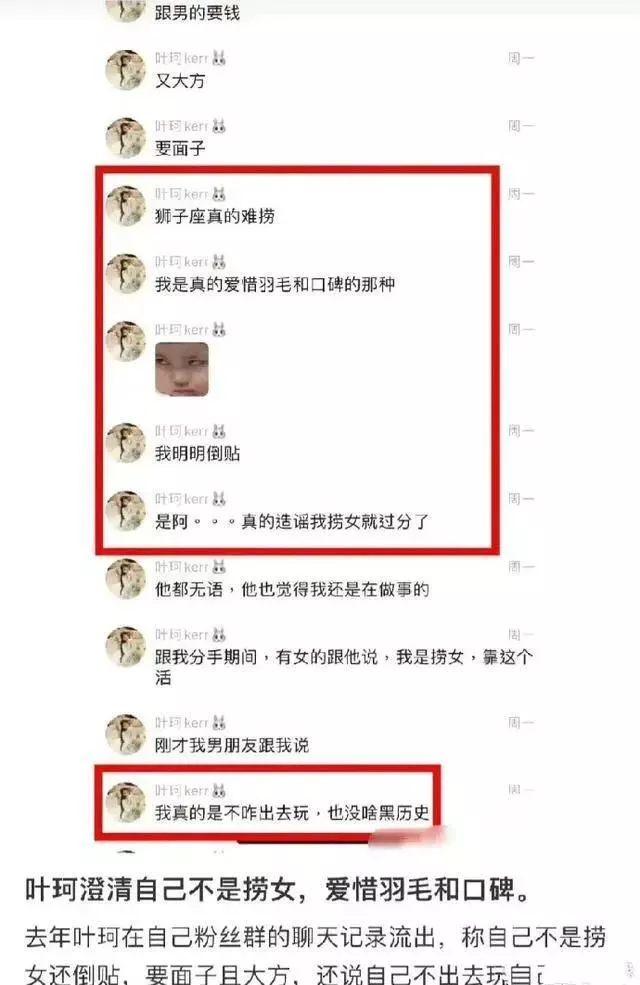Select message 我是真的爱惜羽毛和口碑的那种

pyautogui.click(x=274, y=285)
